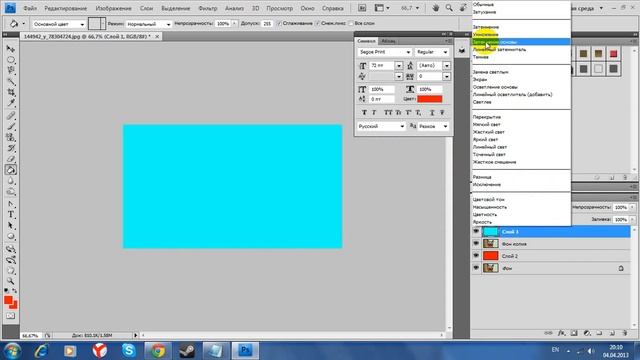Select the Healing Brush tool
The width and height of the screenshot is (640, 360).
coord(11,116)
